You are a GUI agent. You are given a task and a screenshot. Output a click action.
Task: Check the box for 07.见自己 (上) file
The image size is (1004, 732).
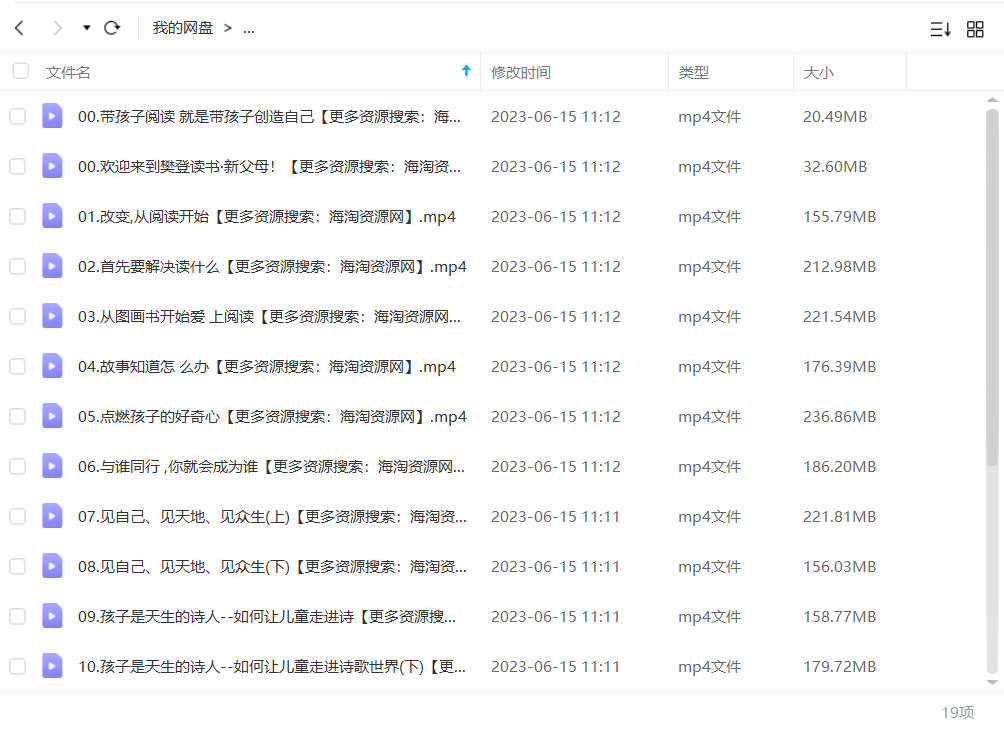17,516
